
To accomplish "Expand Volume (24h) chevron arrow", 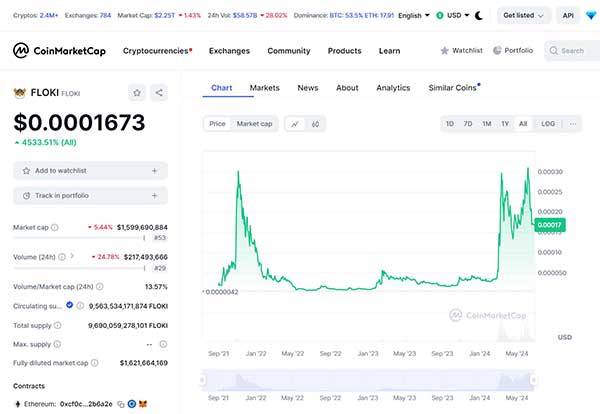I will click(x=72, y=256).
